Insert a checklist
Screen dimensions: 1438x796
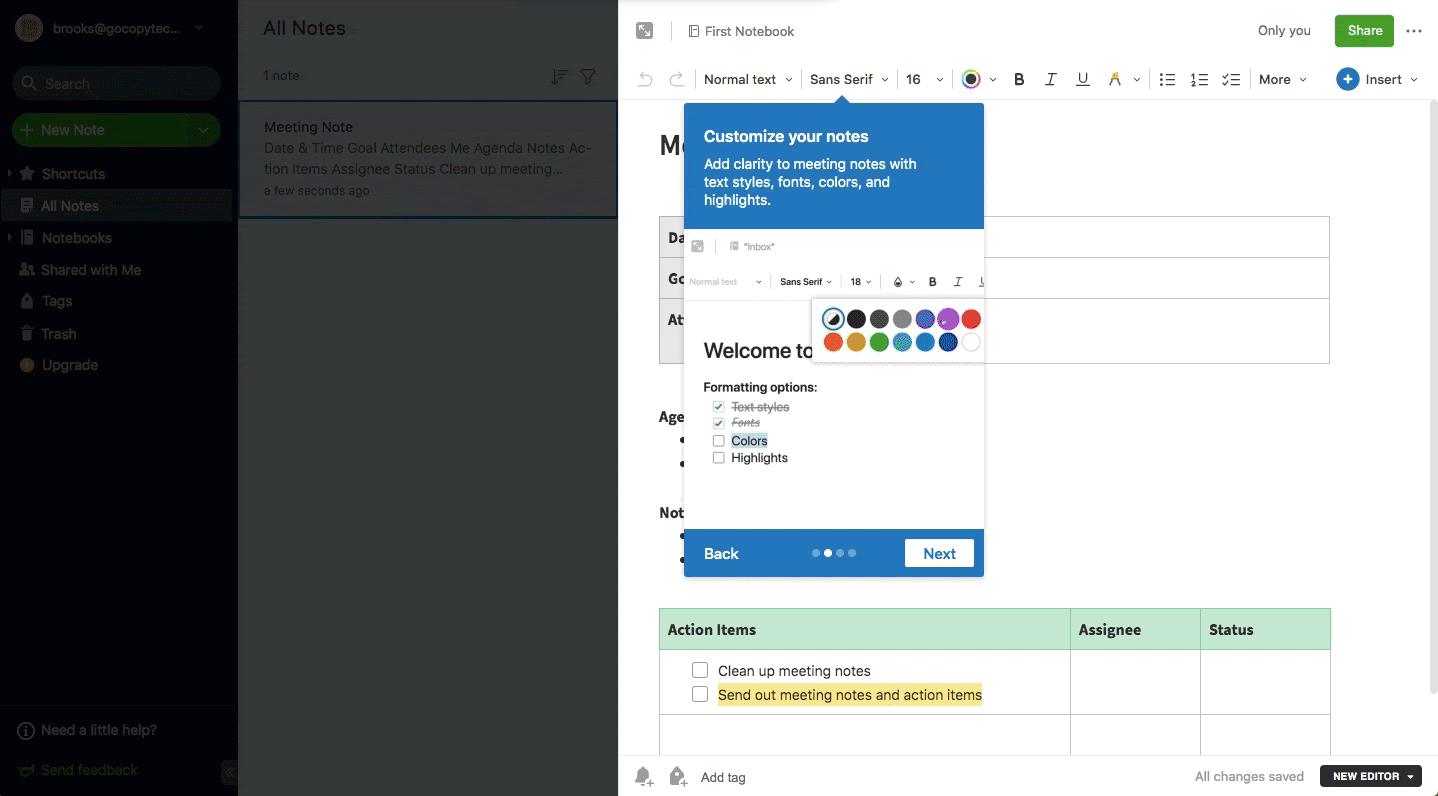click(x=1231, y=80)
